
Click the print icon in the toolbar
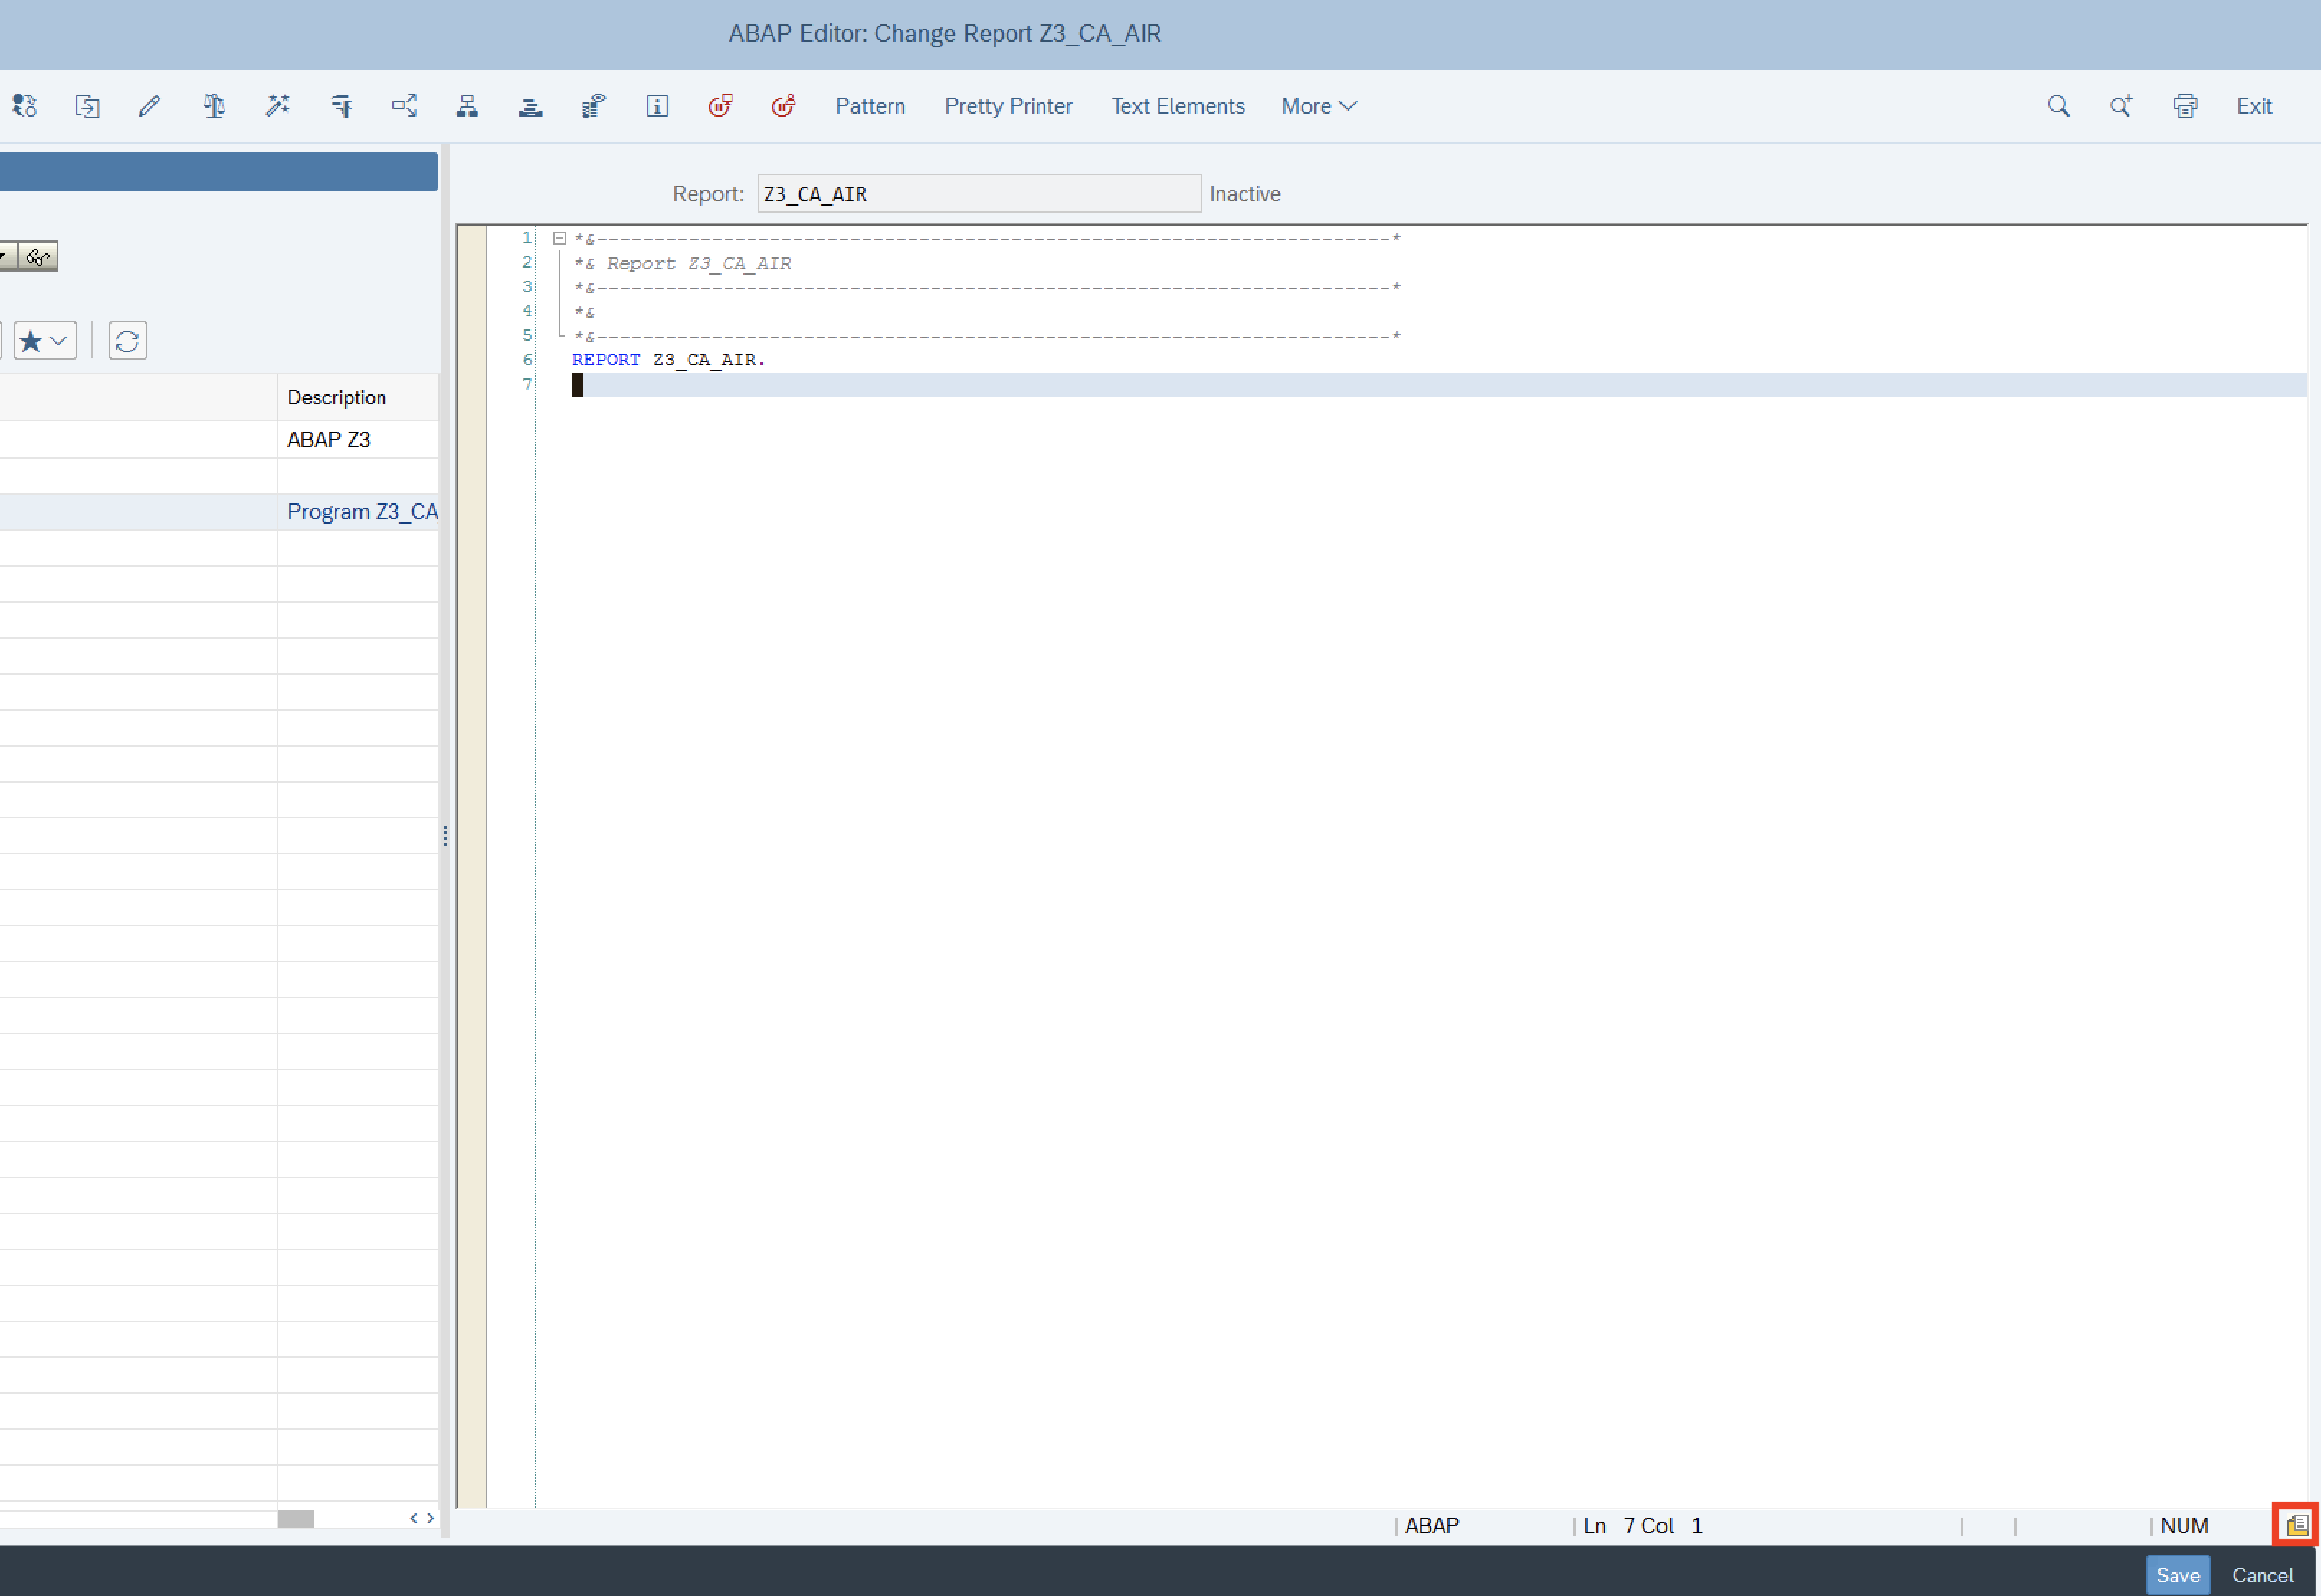2185,106
